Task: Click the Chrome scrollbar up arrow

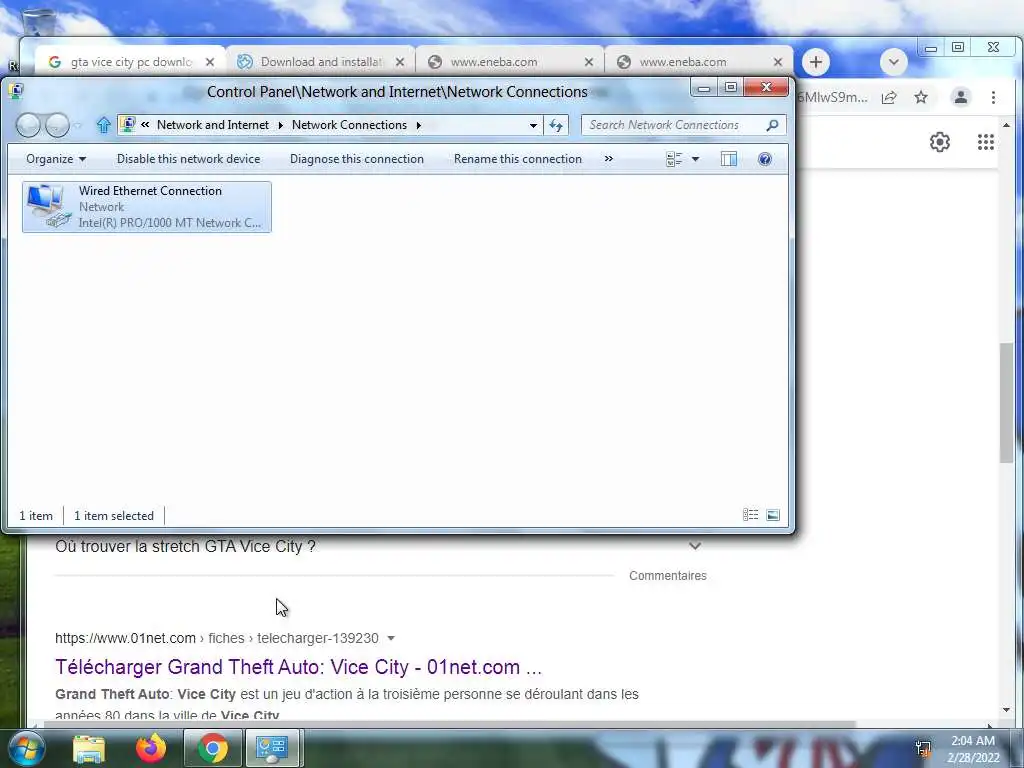Action: point(1006,125)
